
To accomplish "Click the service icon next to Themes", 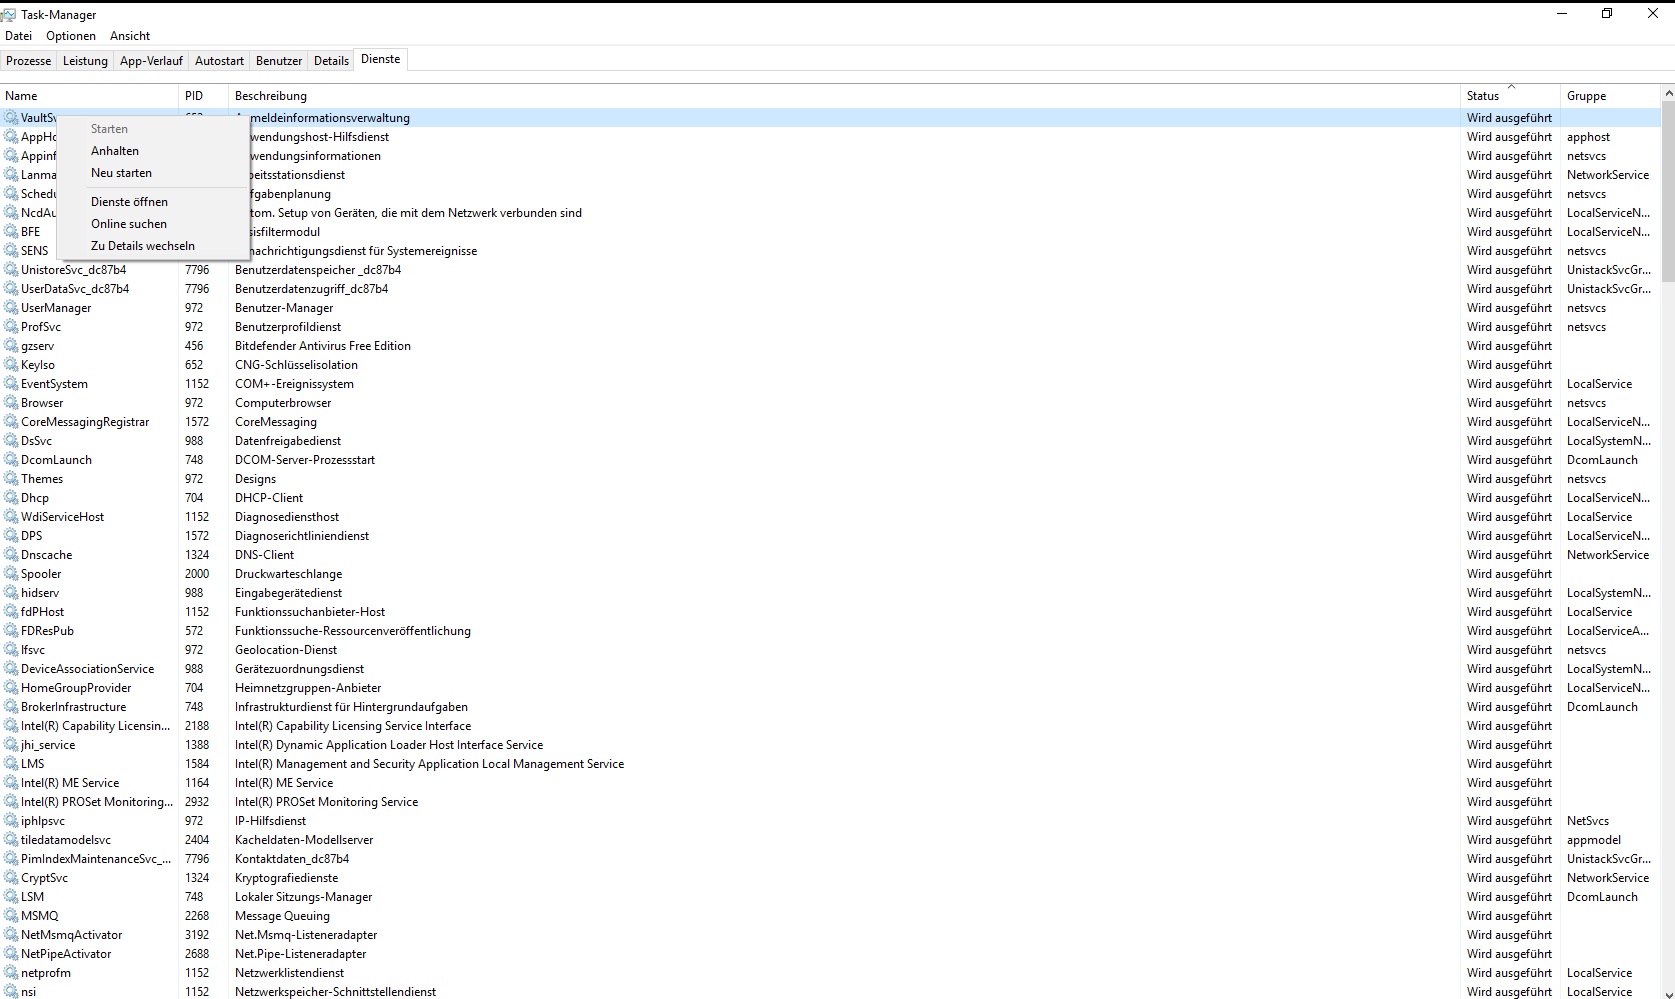I will 11,479.
